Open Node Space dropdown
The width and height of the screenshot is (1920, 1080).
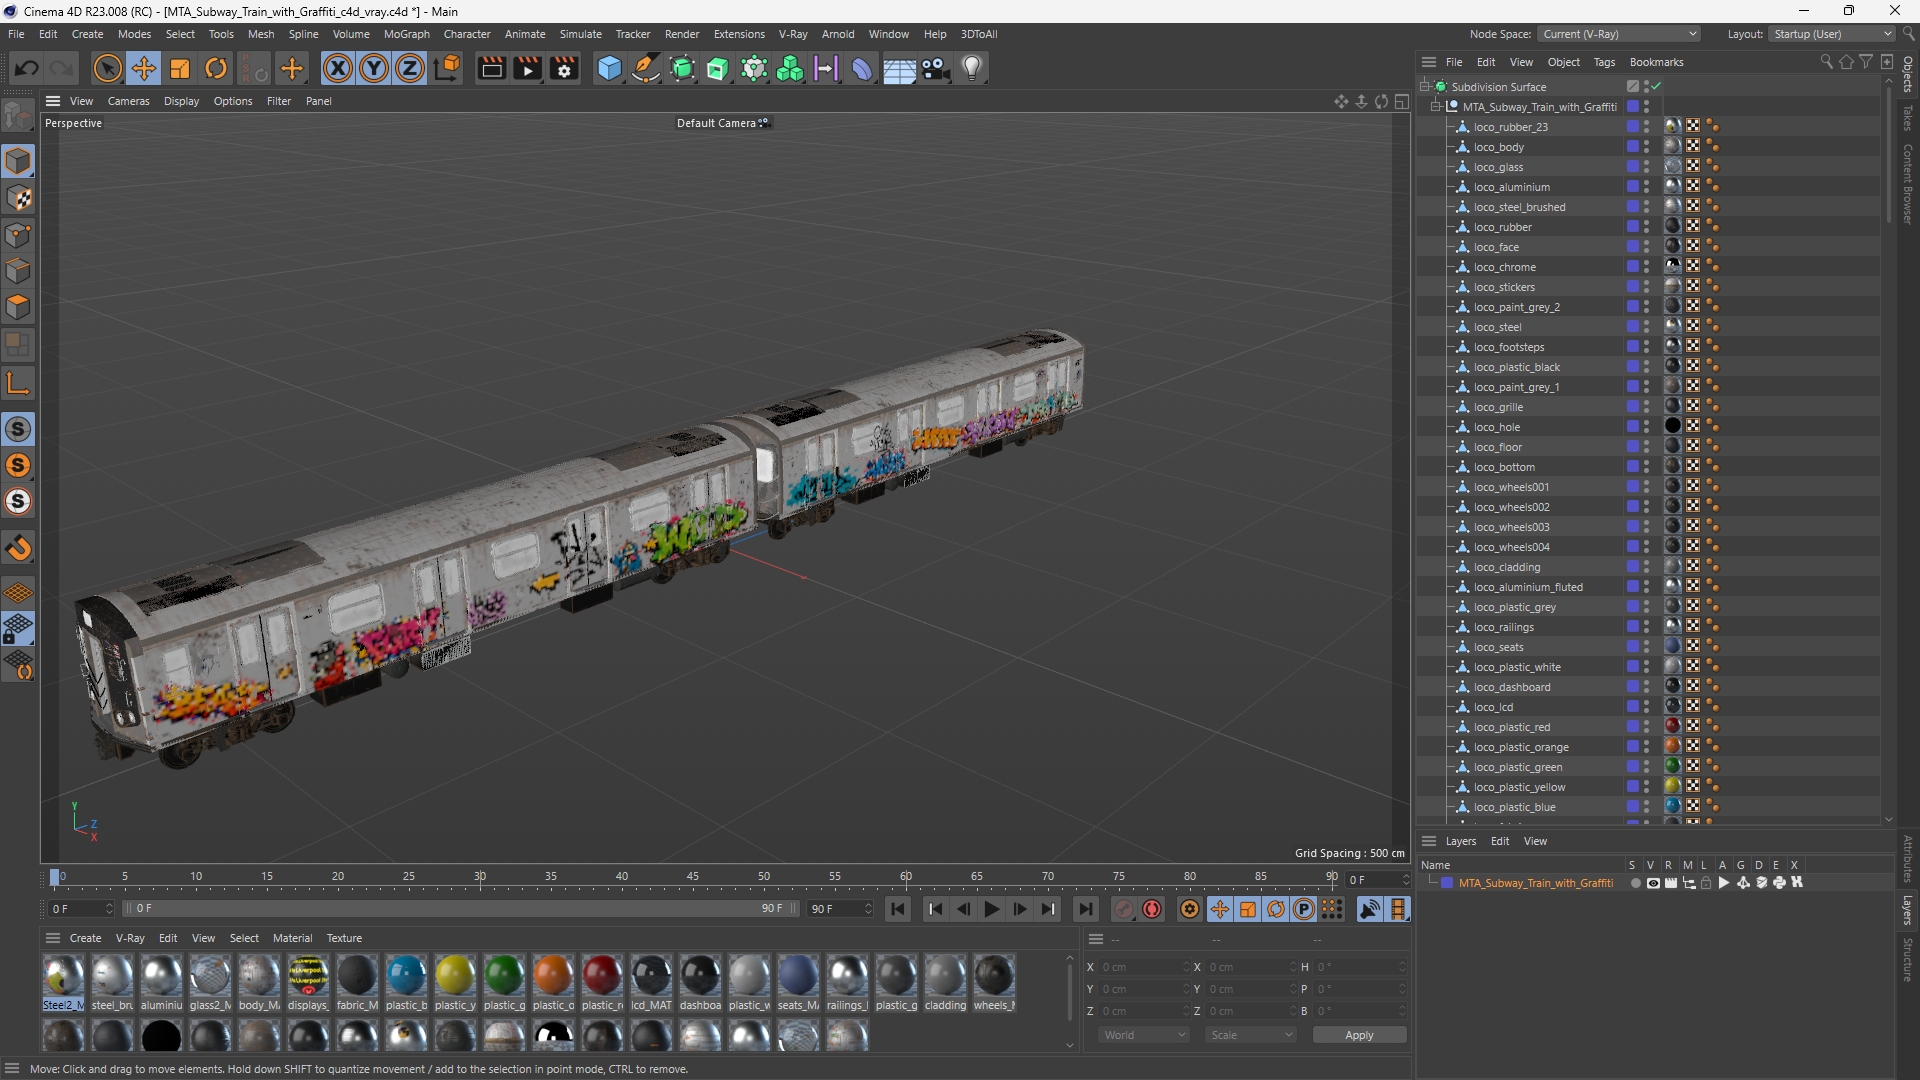click(1619, 34)
